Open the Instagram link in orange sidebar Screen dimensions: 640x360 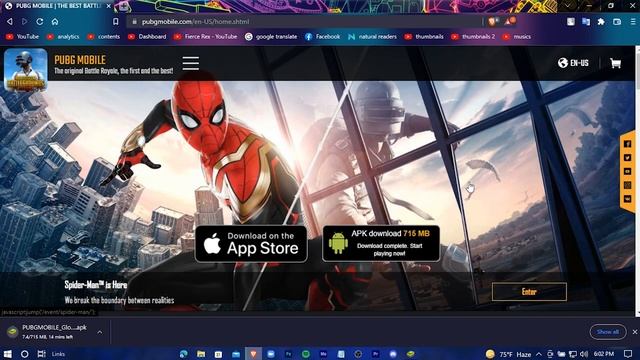(x=627, y=185)
